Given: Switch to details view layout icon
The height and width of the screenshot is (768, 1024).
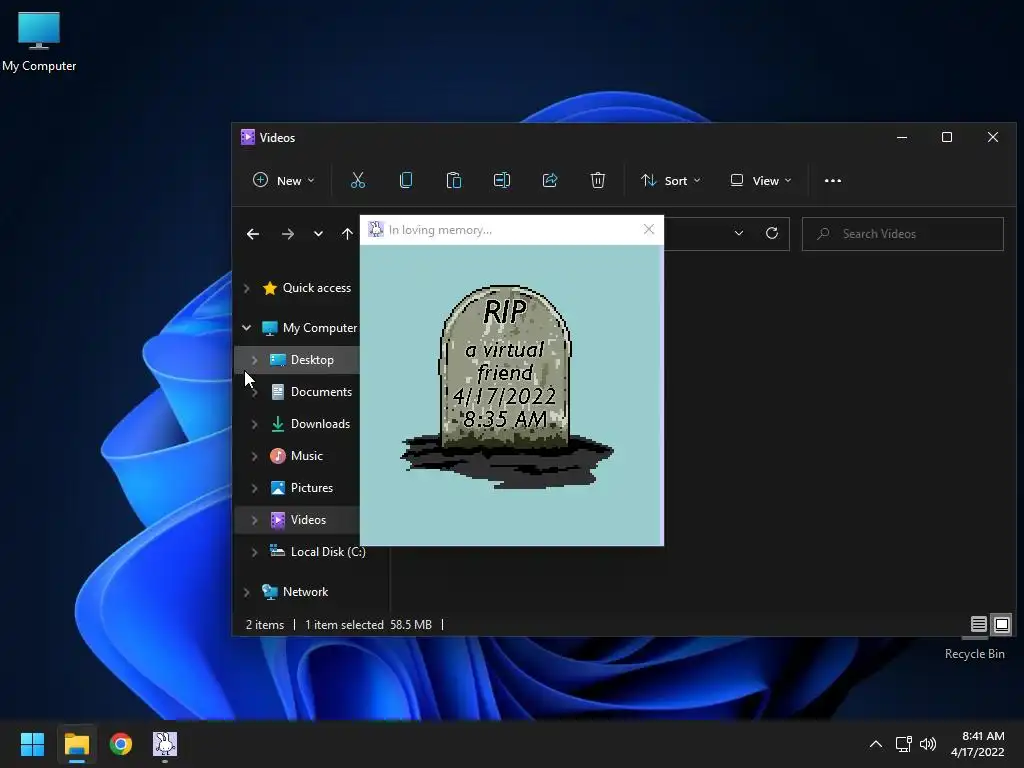Looking at the screenshot, I should [978, 624].
